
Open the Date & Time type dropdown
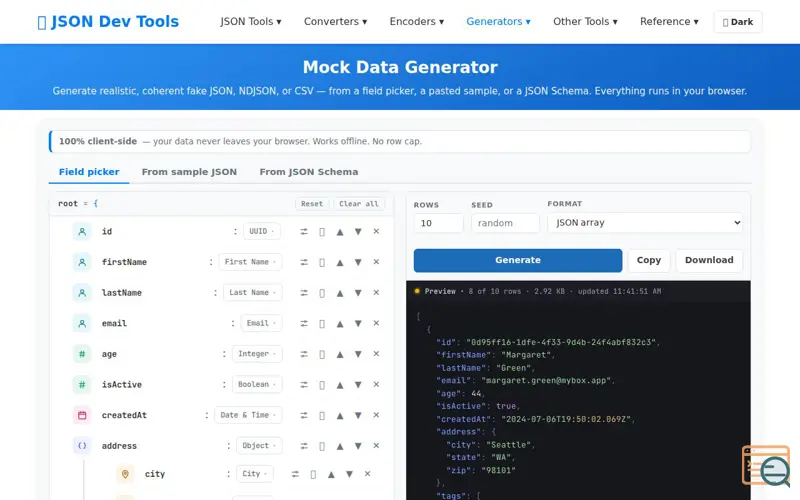248,415
